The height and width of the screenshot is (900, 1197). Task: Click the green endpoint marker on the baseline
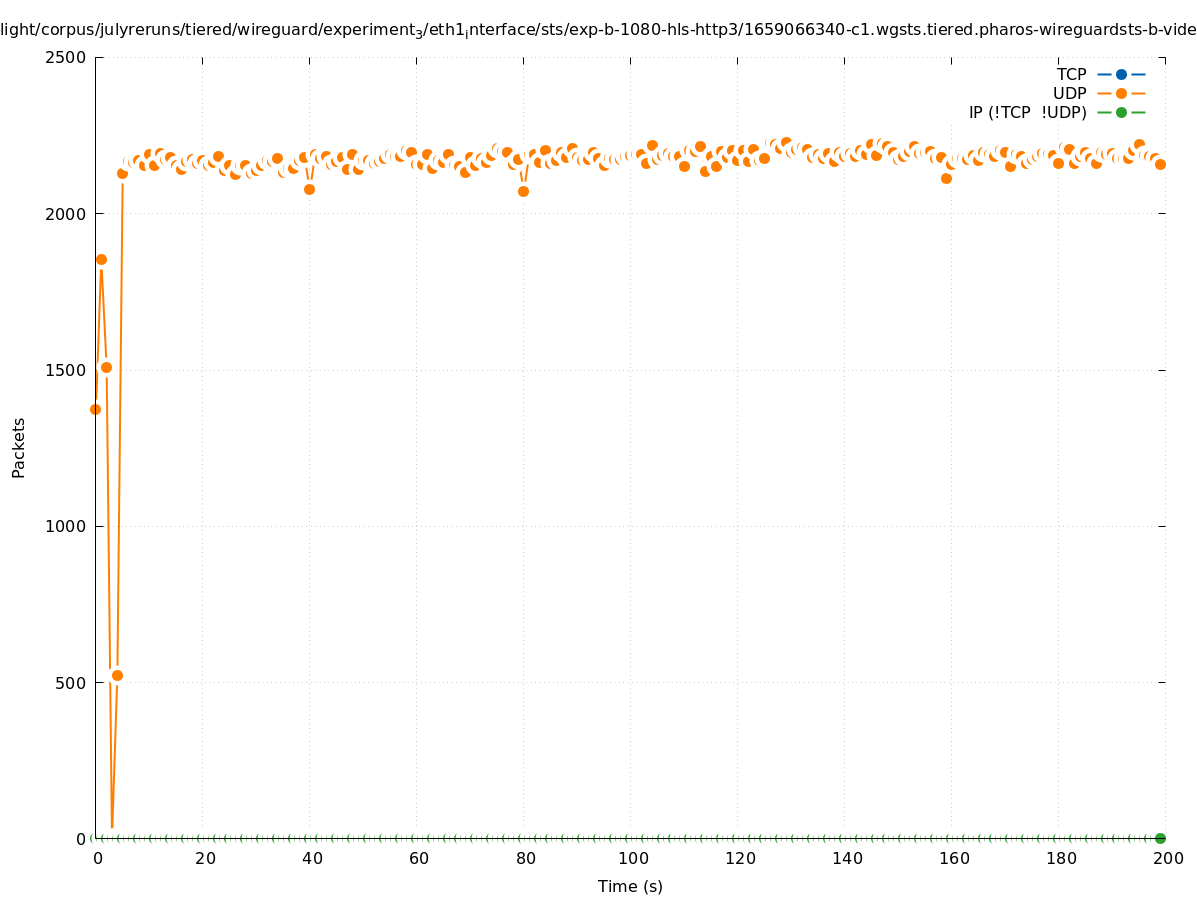point(1160,838)
